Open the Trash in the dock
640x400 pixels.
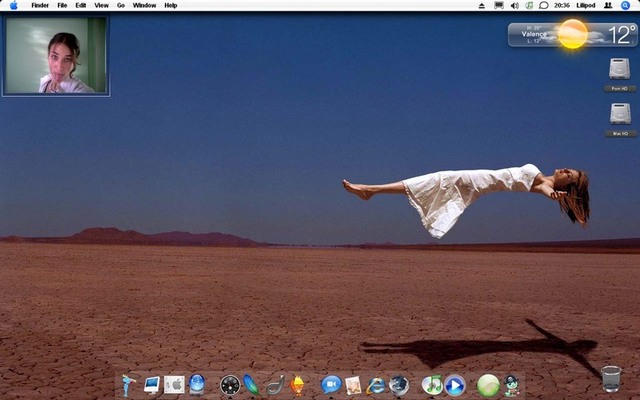point(611,379)
